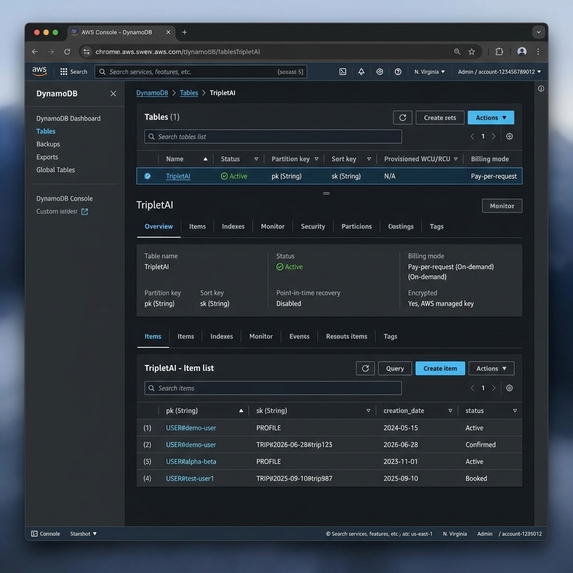Open the item list Actions dropdown
The image size is (573, 573).
tap(491, 368)
